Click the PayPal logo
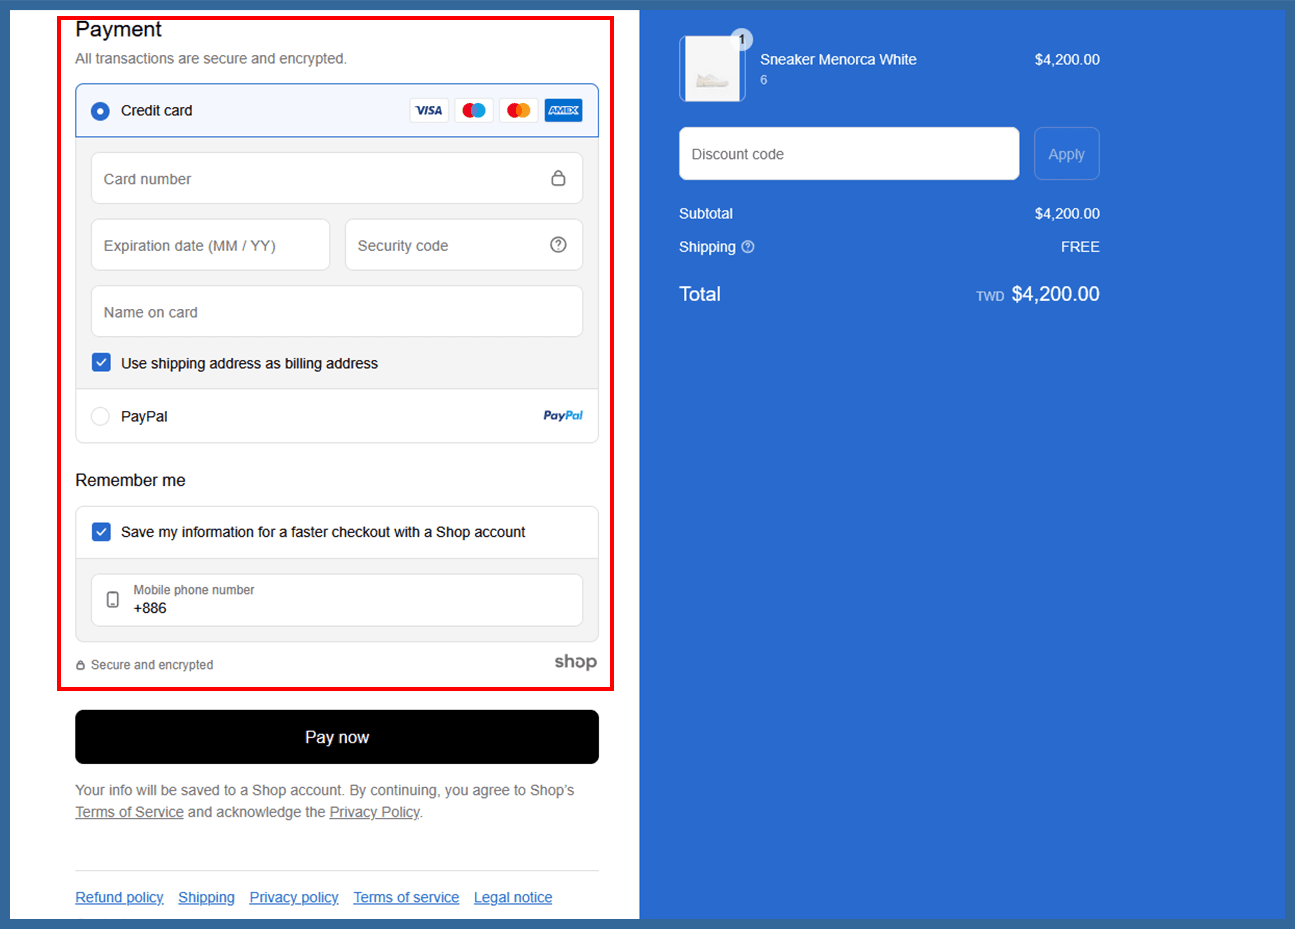 point(563,416)
